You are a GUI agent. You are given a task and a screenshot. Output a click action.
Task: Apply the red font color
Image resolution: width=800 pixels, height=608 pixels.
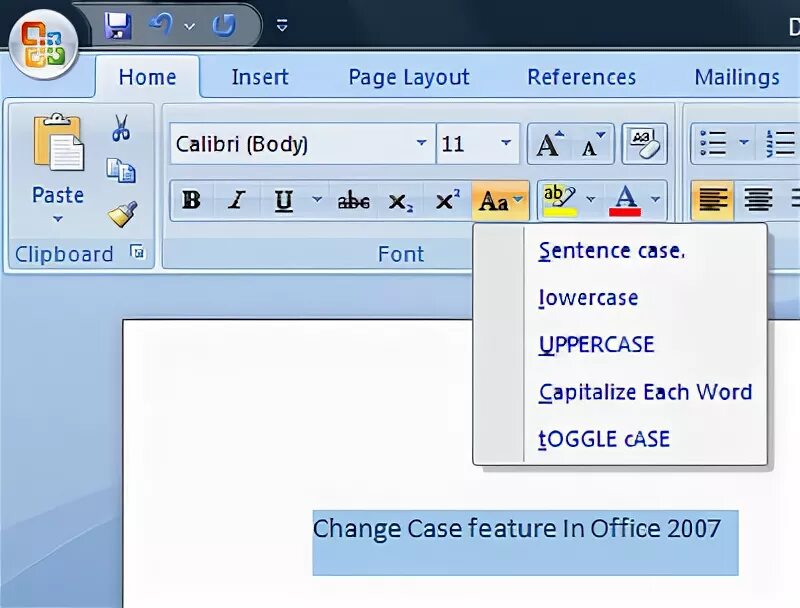625,200
